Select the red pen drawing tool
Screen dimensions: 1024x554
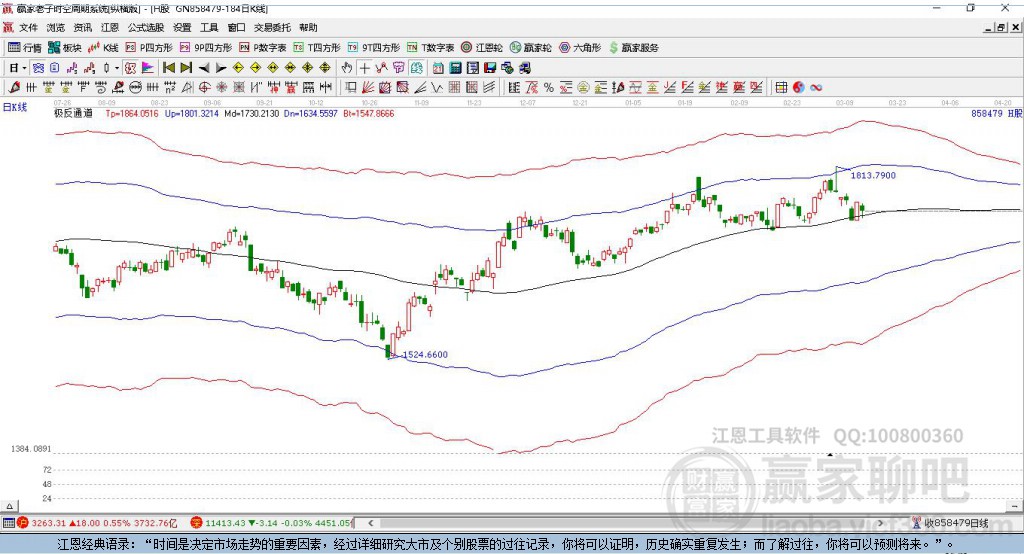tap(14, 88)
